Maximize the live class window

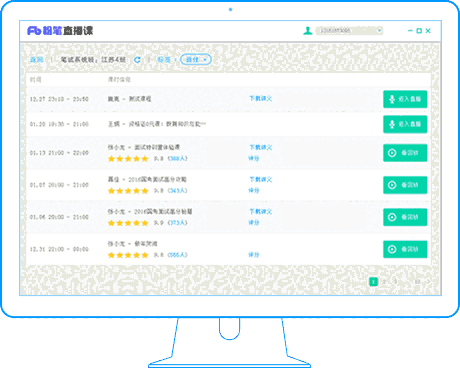[x=419, y=31]
